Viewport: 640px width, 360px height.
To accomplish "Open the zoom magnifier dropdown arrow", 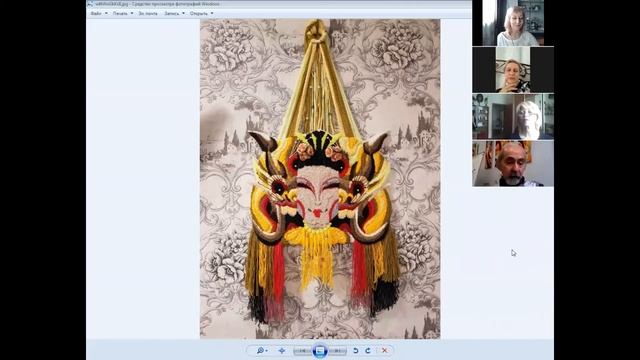I will 267,351.
